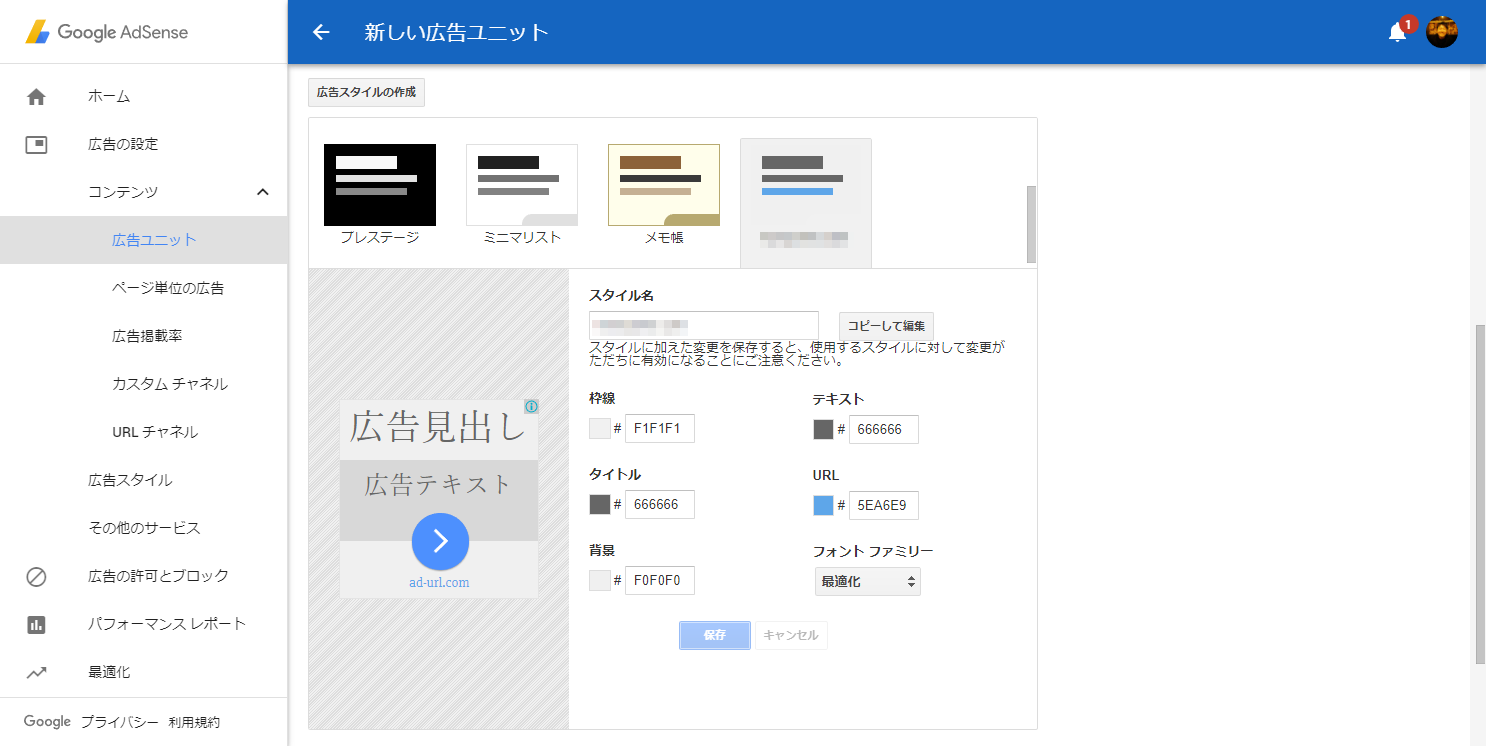Click the 枠線 hex field F1F1F1
The image size is (1486, 746).
(x=660, y=429)
